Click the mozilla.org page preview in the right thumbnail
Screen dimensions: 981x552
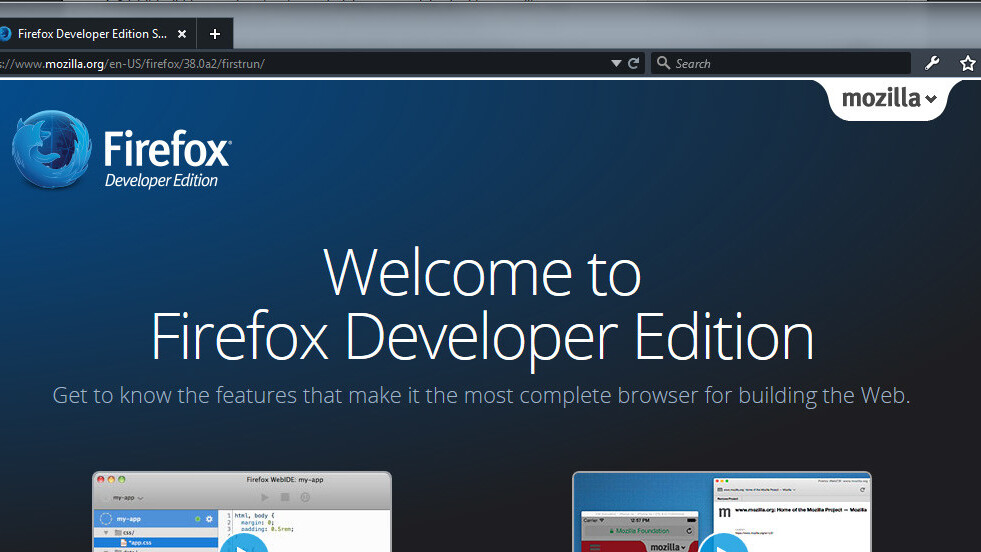point(790,515)
